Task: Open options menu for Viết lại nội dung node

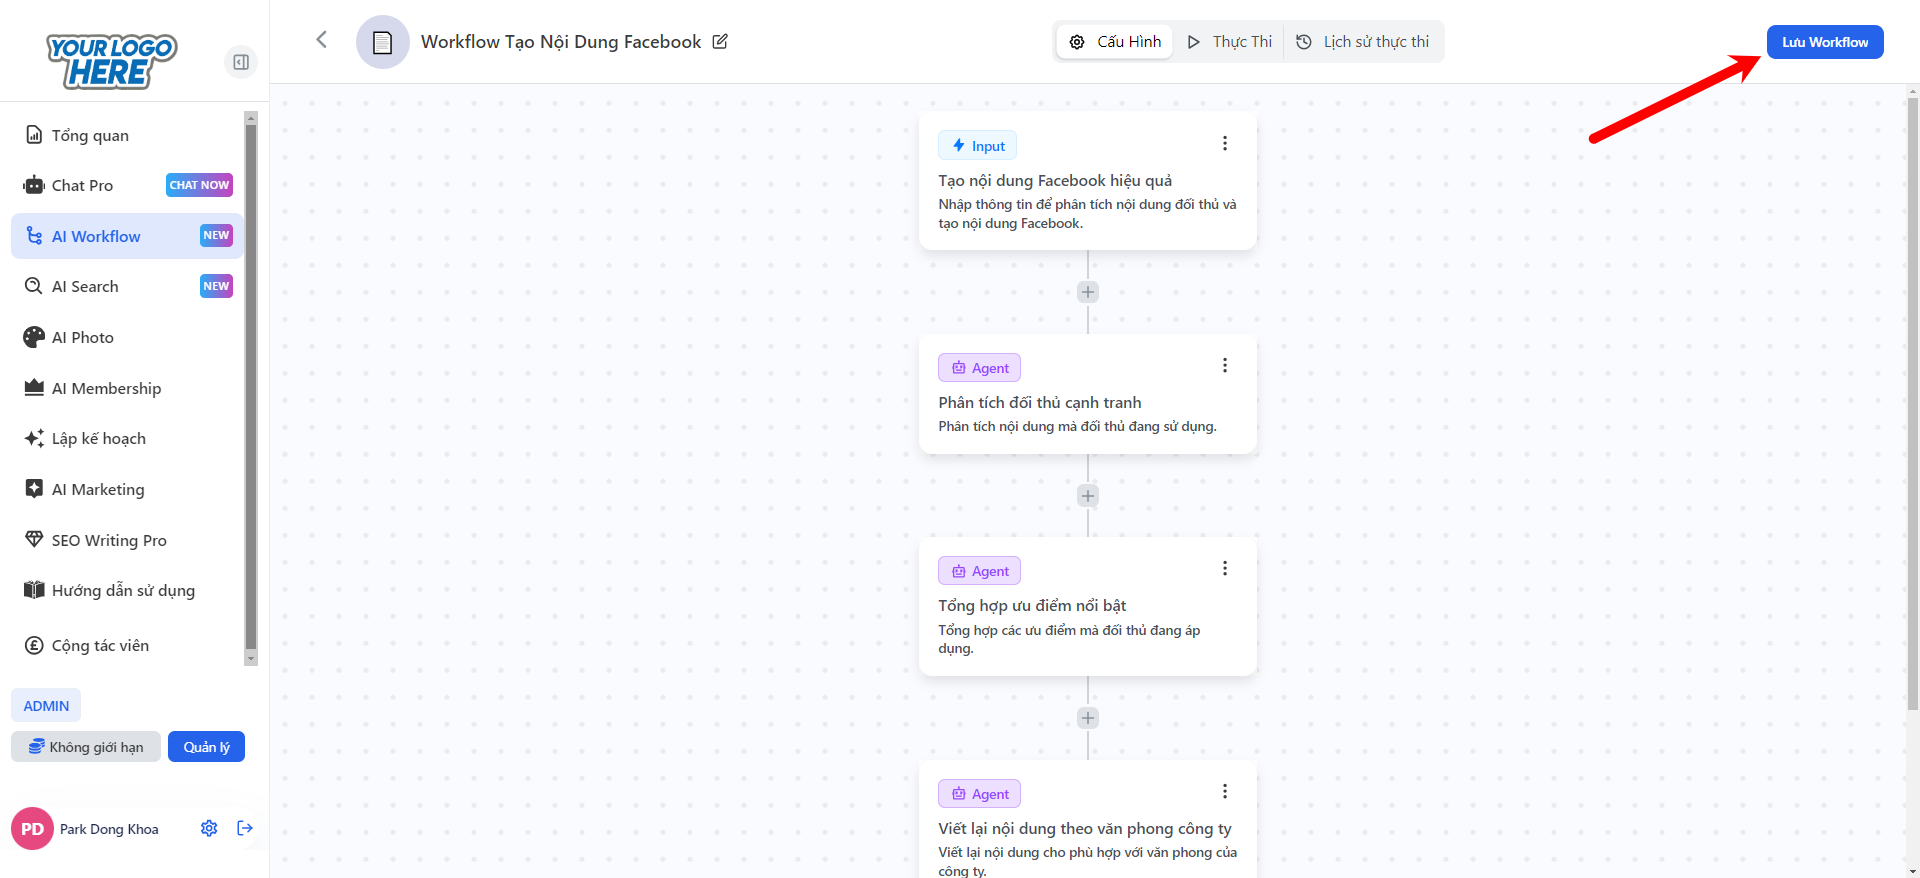Action: pos(1225,792)
